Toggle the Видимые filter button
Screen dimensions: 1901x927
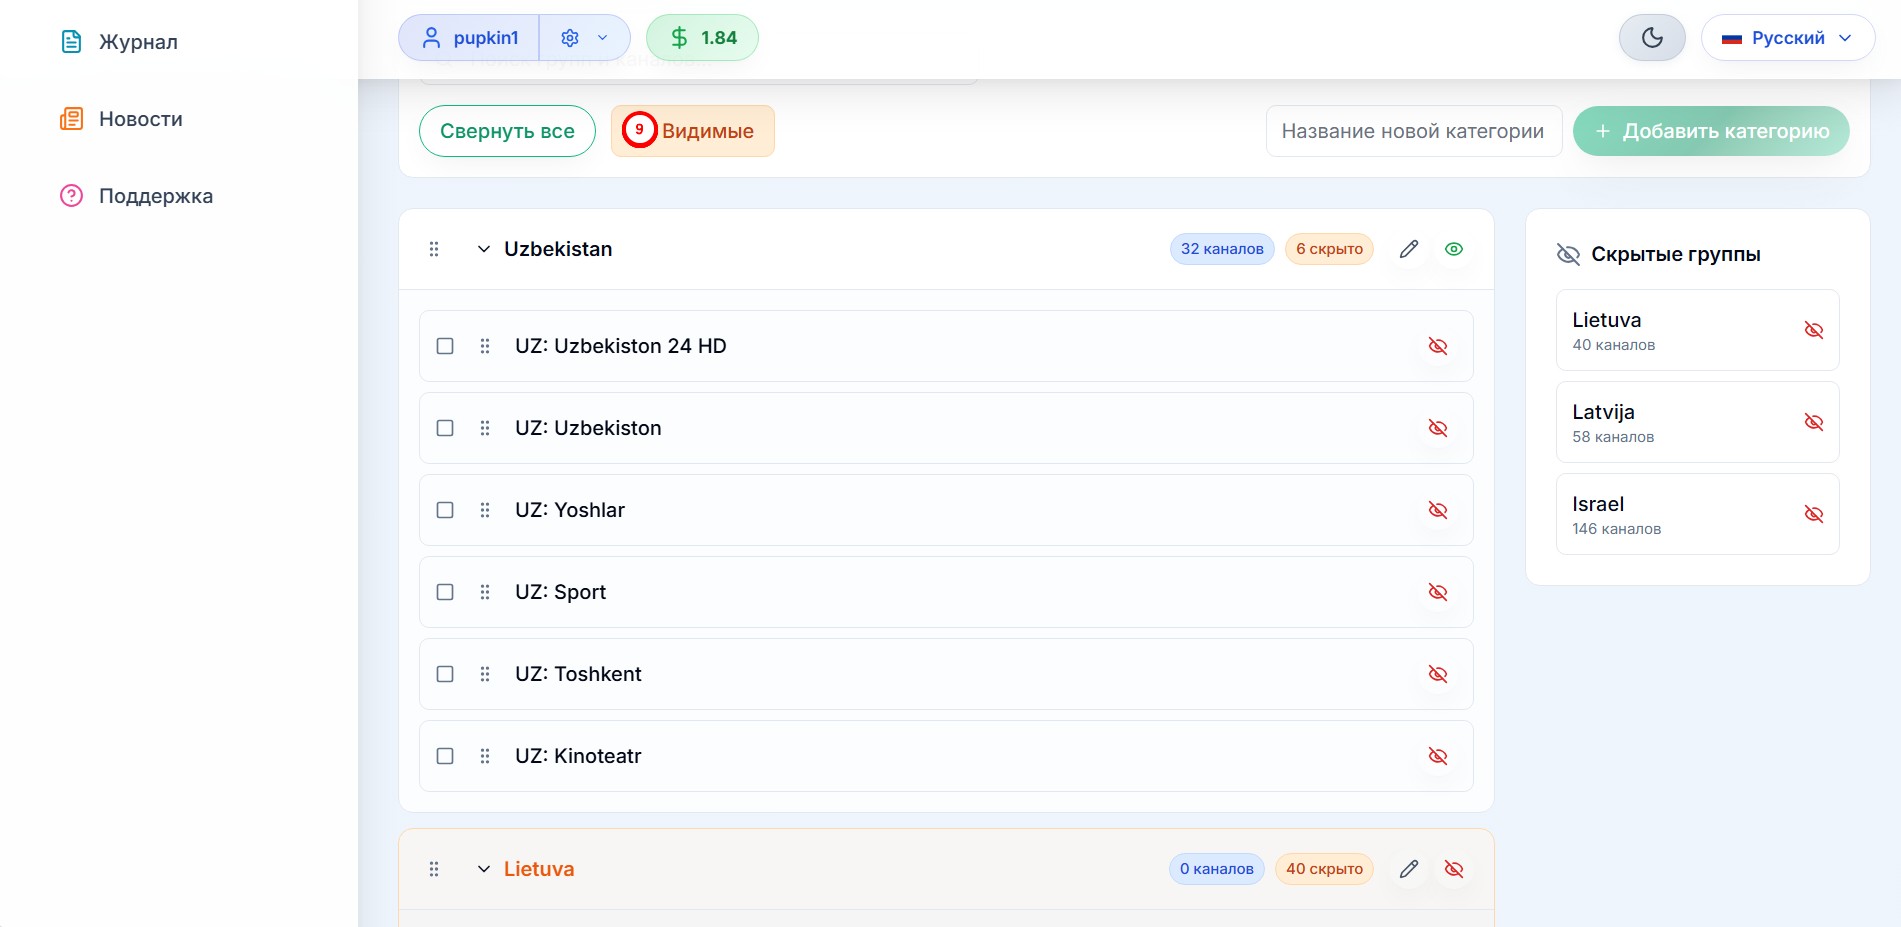point(693,131)
